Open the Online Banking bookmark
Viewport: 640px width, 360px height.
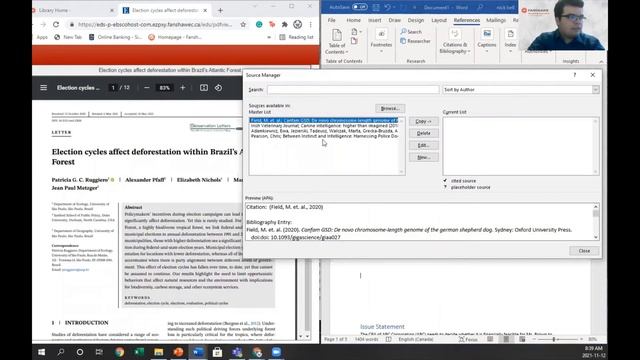tap(116, 37)
